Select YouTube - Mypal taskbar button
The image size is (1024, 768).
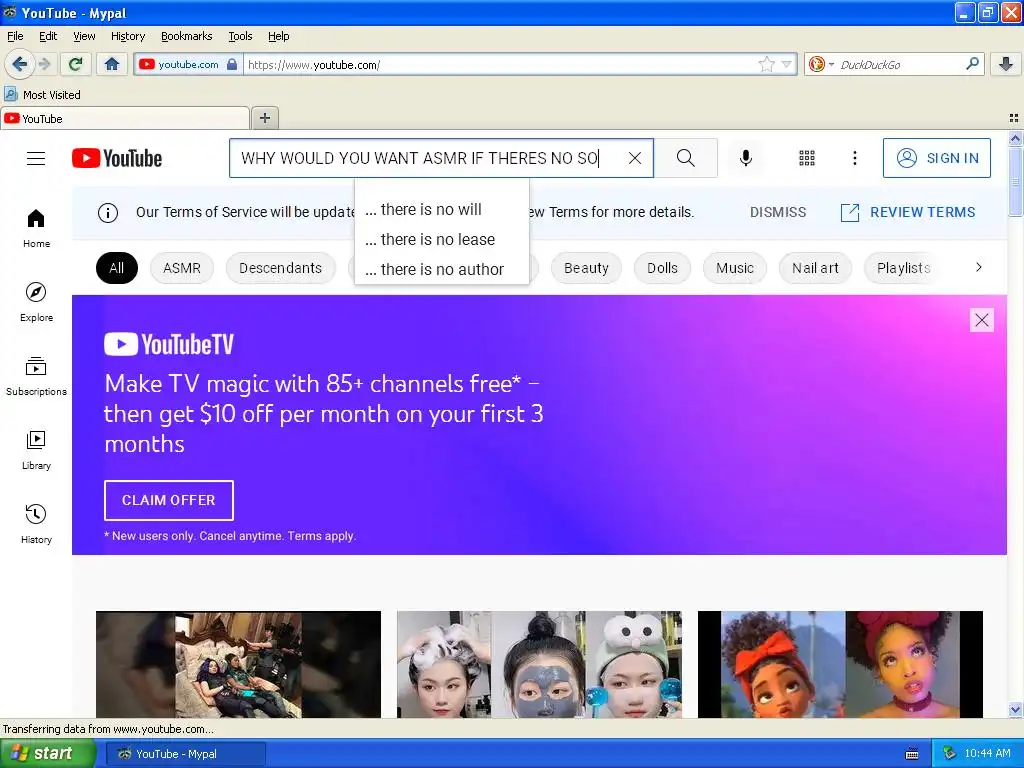tap(185, 754)
